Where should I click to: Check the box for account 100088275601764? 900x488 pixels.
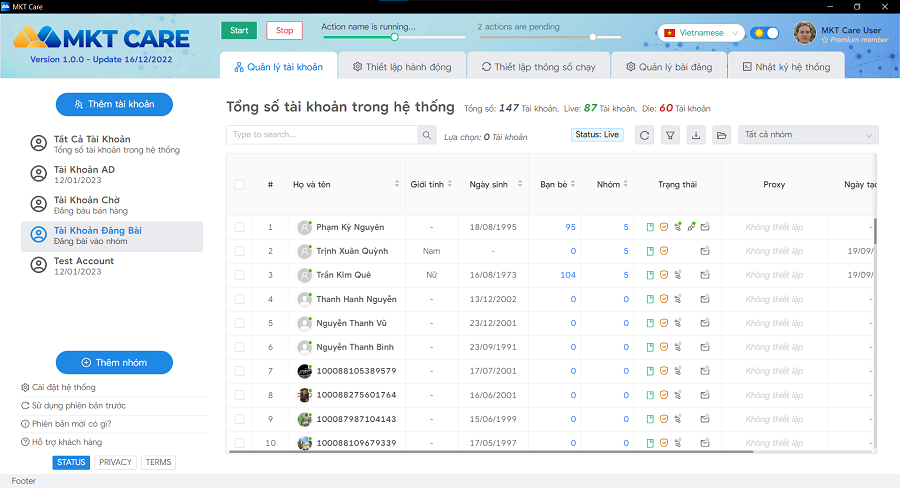(x=239, y=395)
